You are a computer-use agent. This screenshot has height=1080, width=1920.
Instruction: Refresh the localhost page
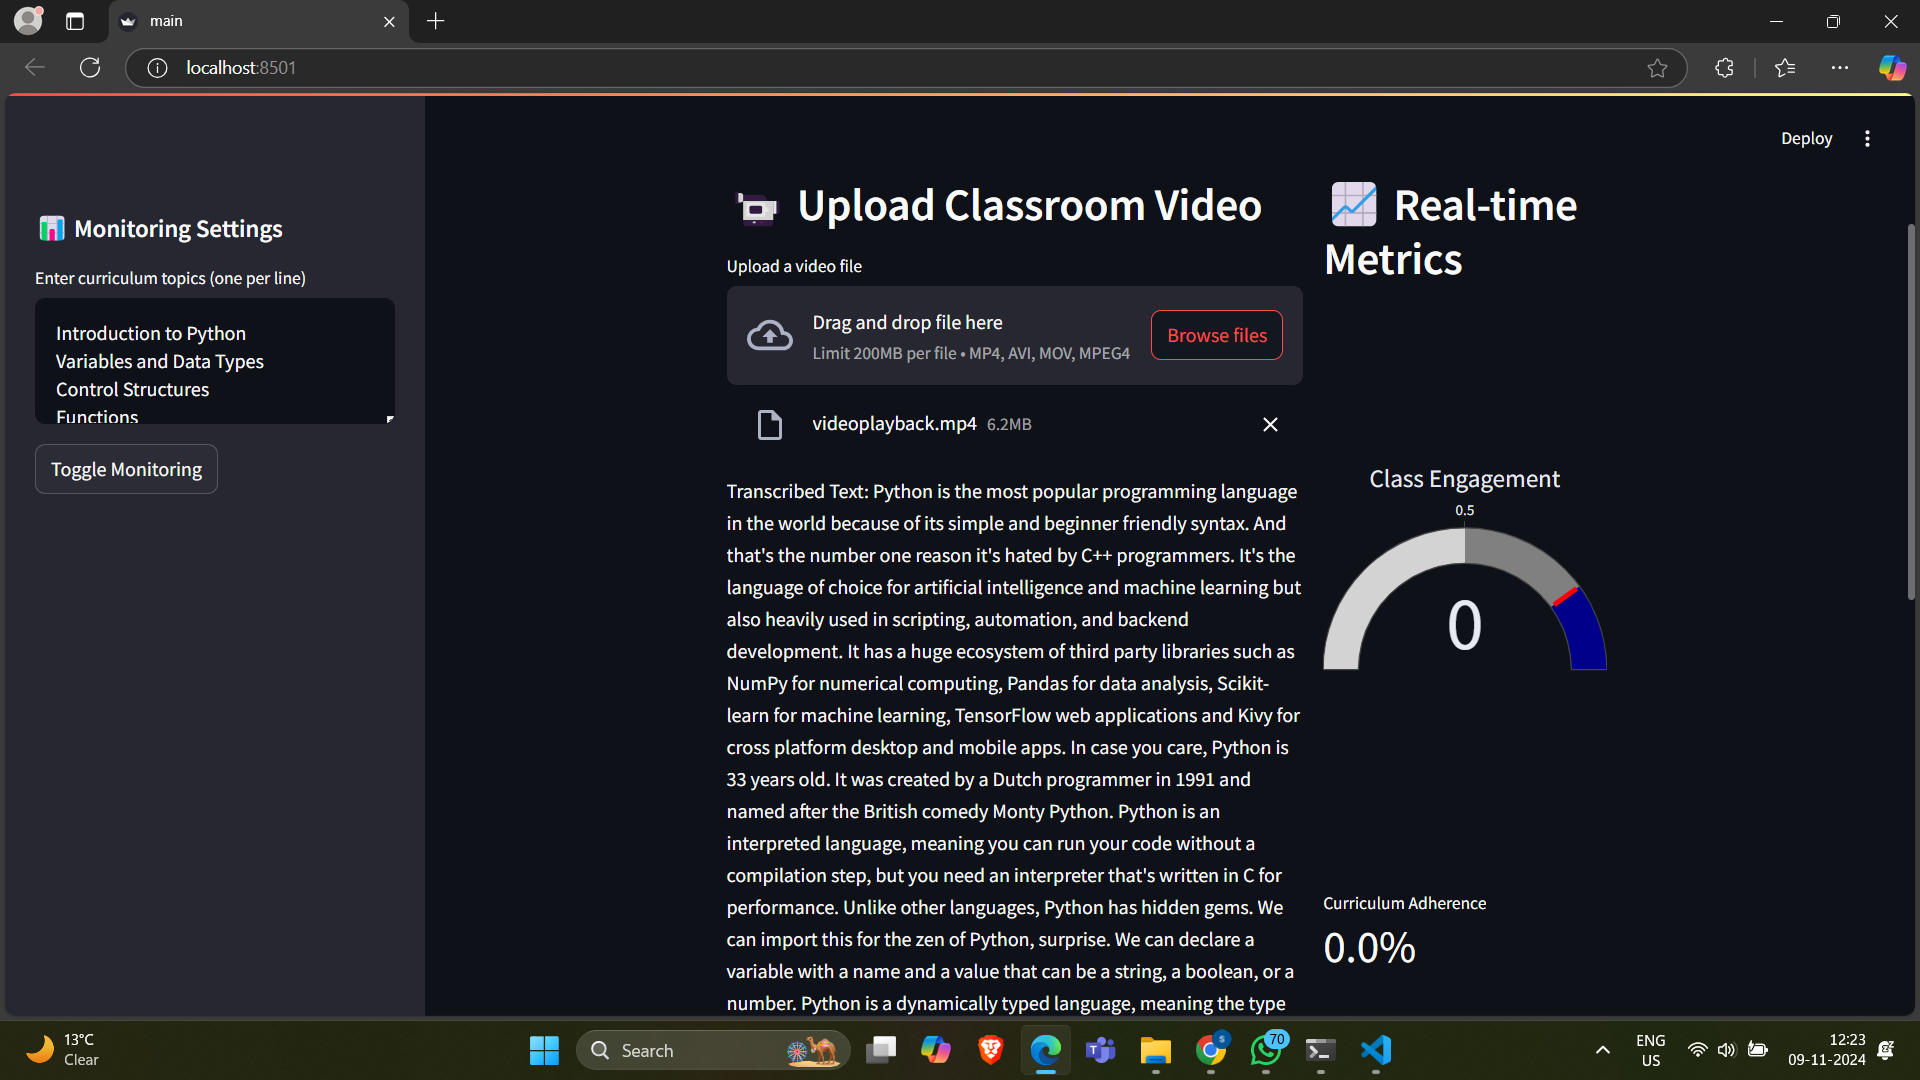point(90,68)
